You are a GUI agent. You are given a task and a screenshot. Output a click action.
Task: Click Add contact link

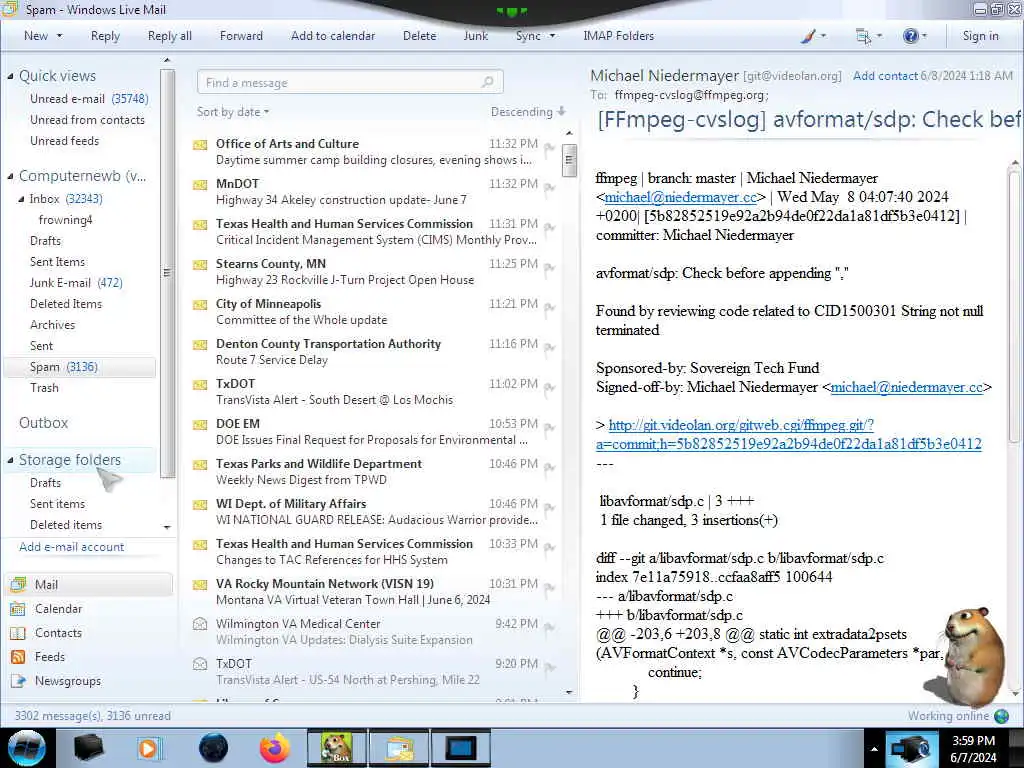(x=885, y=76)
